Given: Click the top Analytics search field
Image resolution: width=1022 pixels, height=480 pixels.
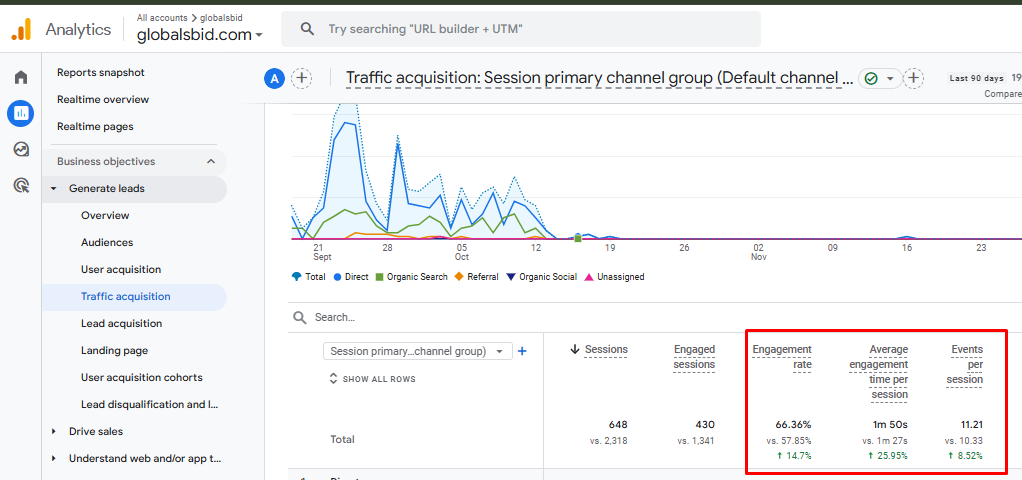Looking at the screenshot, I should click(x=520, y=30).
